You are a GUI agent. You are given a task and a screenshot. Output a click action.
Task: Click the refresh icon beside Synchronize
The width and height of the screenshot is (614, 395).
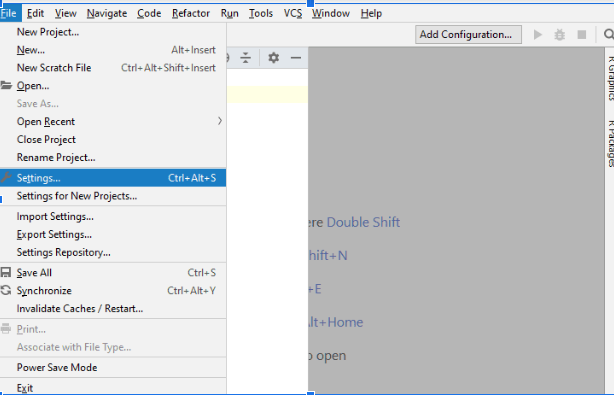pyautogui.click(x=6, y=290)
